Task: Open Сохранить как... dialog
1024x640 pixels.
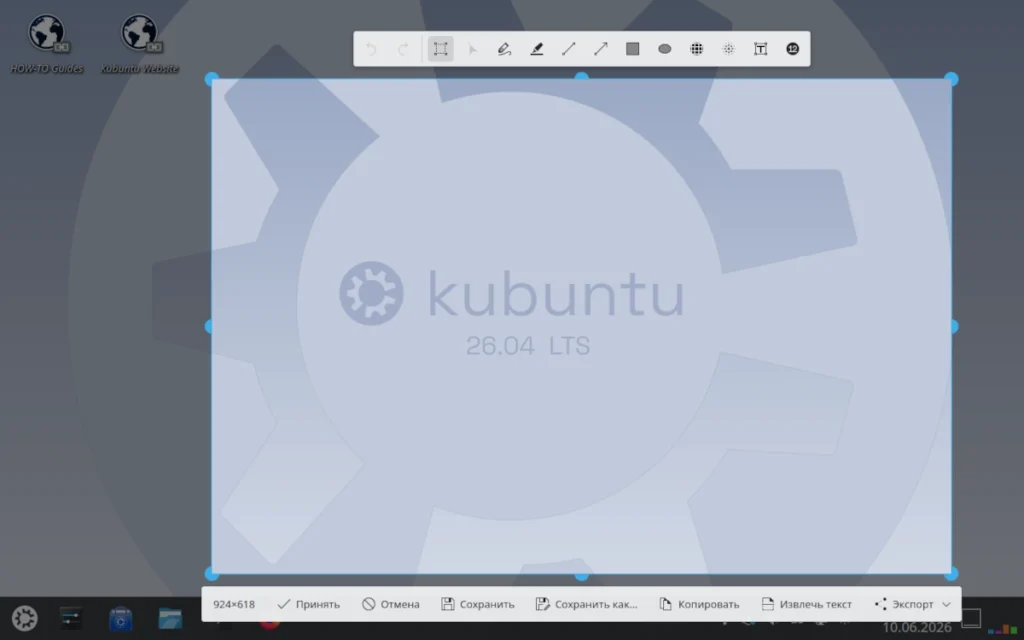Action: click(x=586, y=604)
